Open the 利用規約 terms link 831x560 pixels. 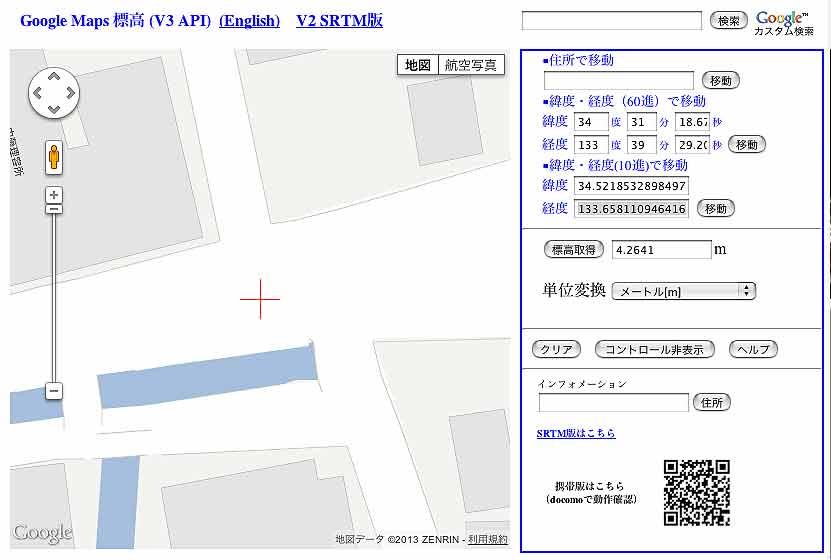tap(488, 539)
